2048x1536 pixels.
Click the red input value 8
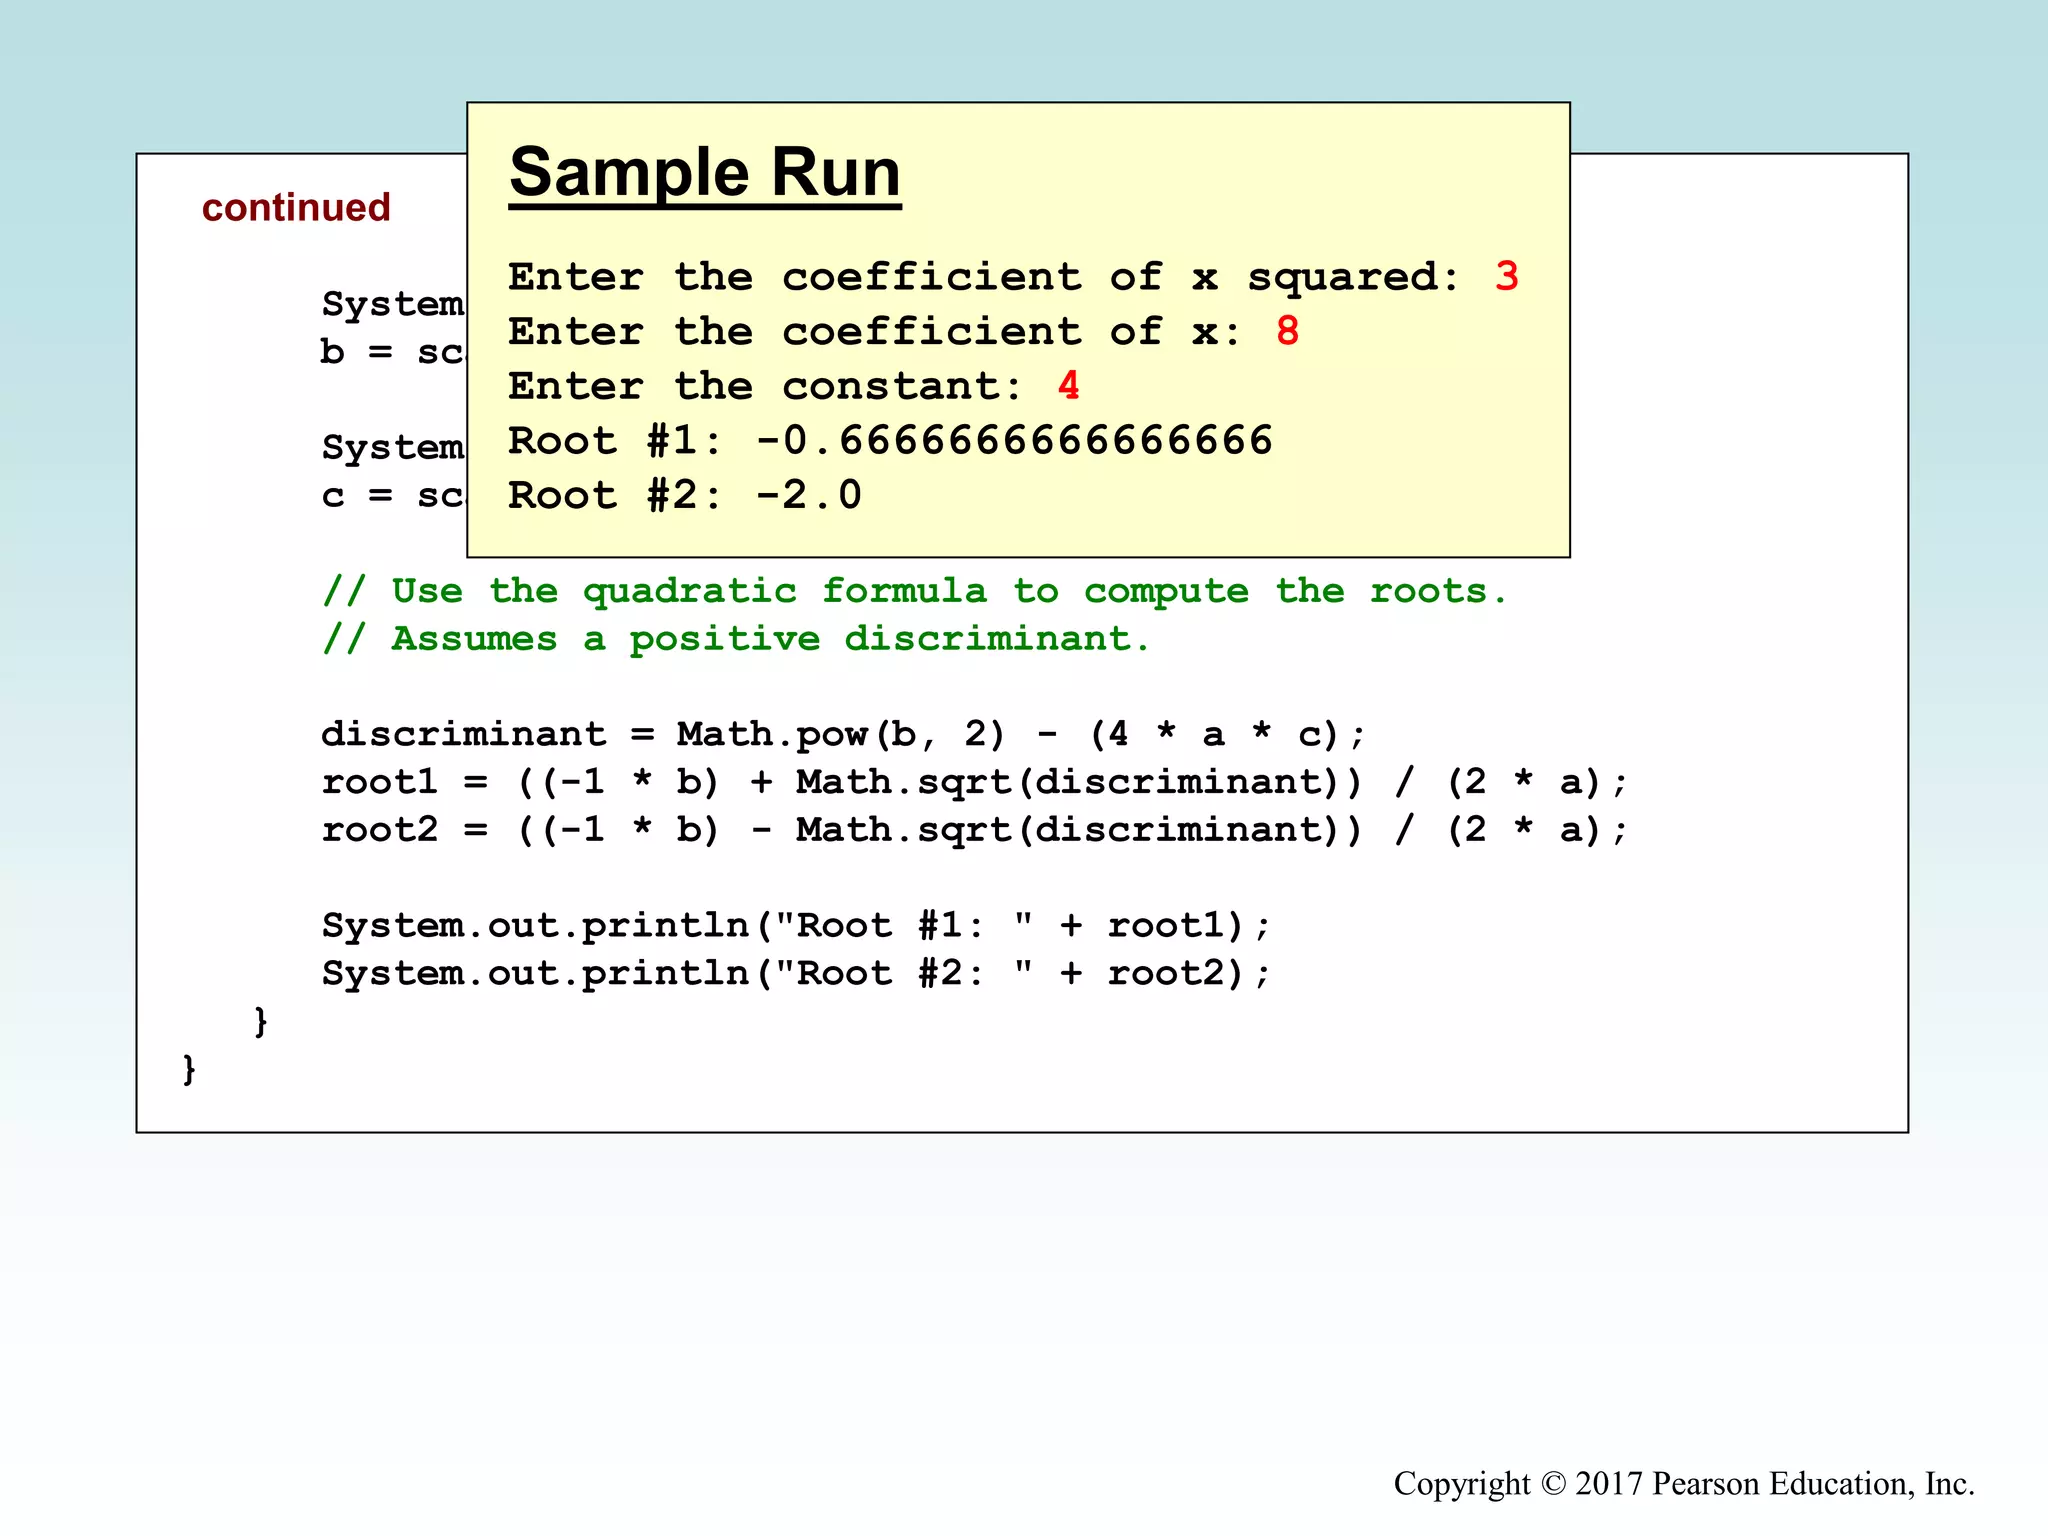click(x=1287, y=332)
